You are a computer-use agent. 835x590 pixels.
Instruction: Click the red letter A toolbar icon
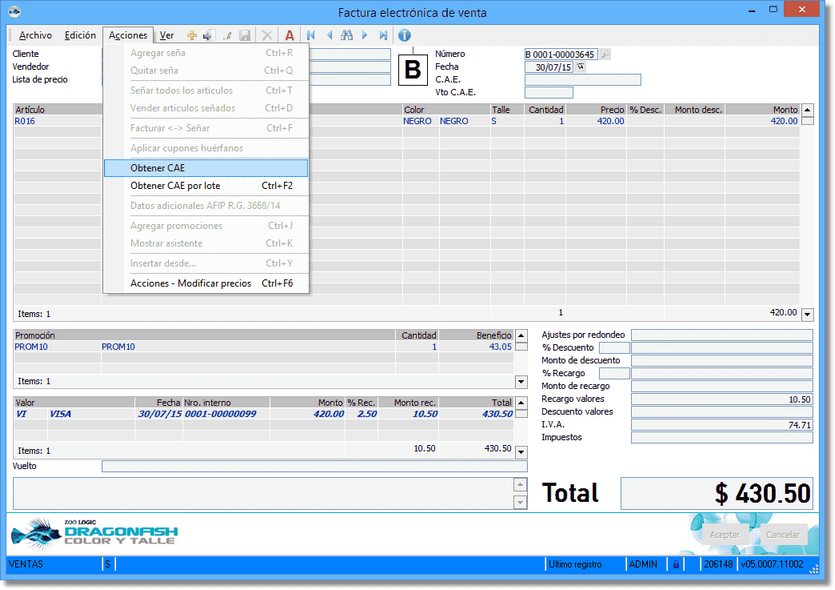click(290, 35)
